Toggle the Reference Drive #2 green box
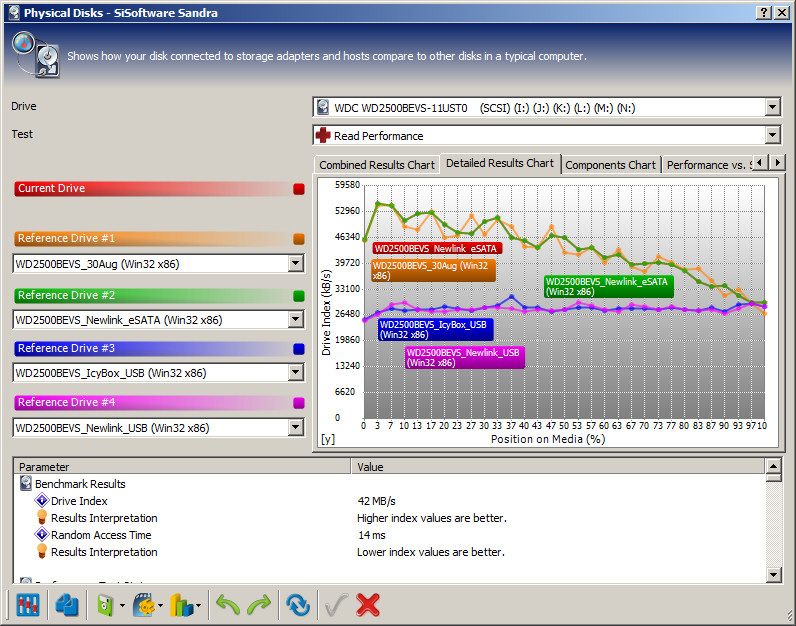Image resolution: width=796 pixels, height=626 pixels. click(298, 295)
